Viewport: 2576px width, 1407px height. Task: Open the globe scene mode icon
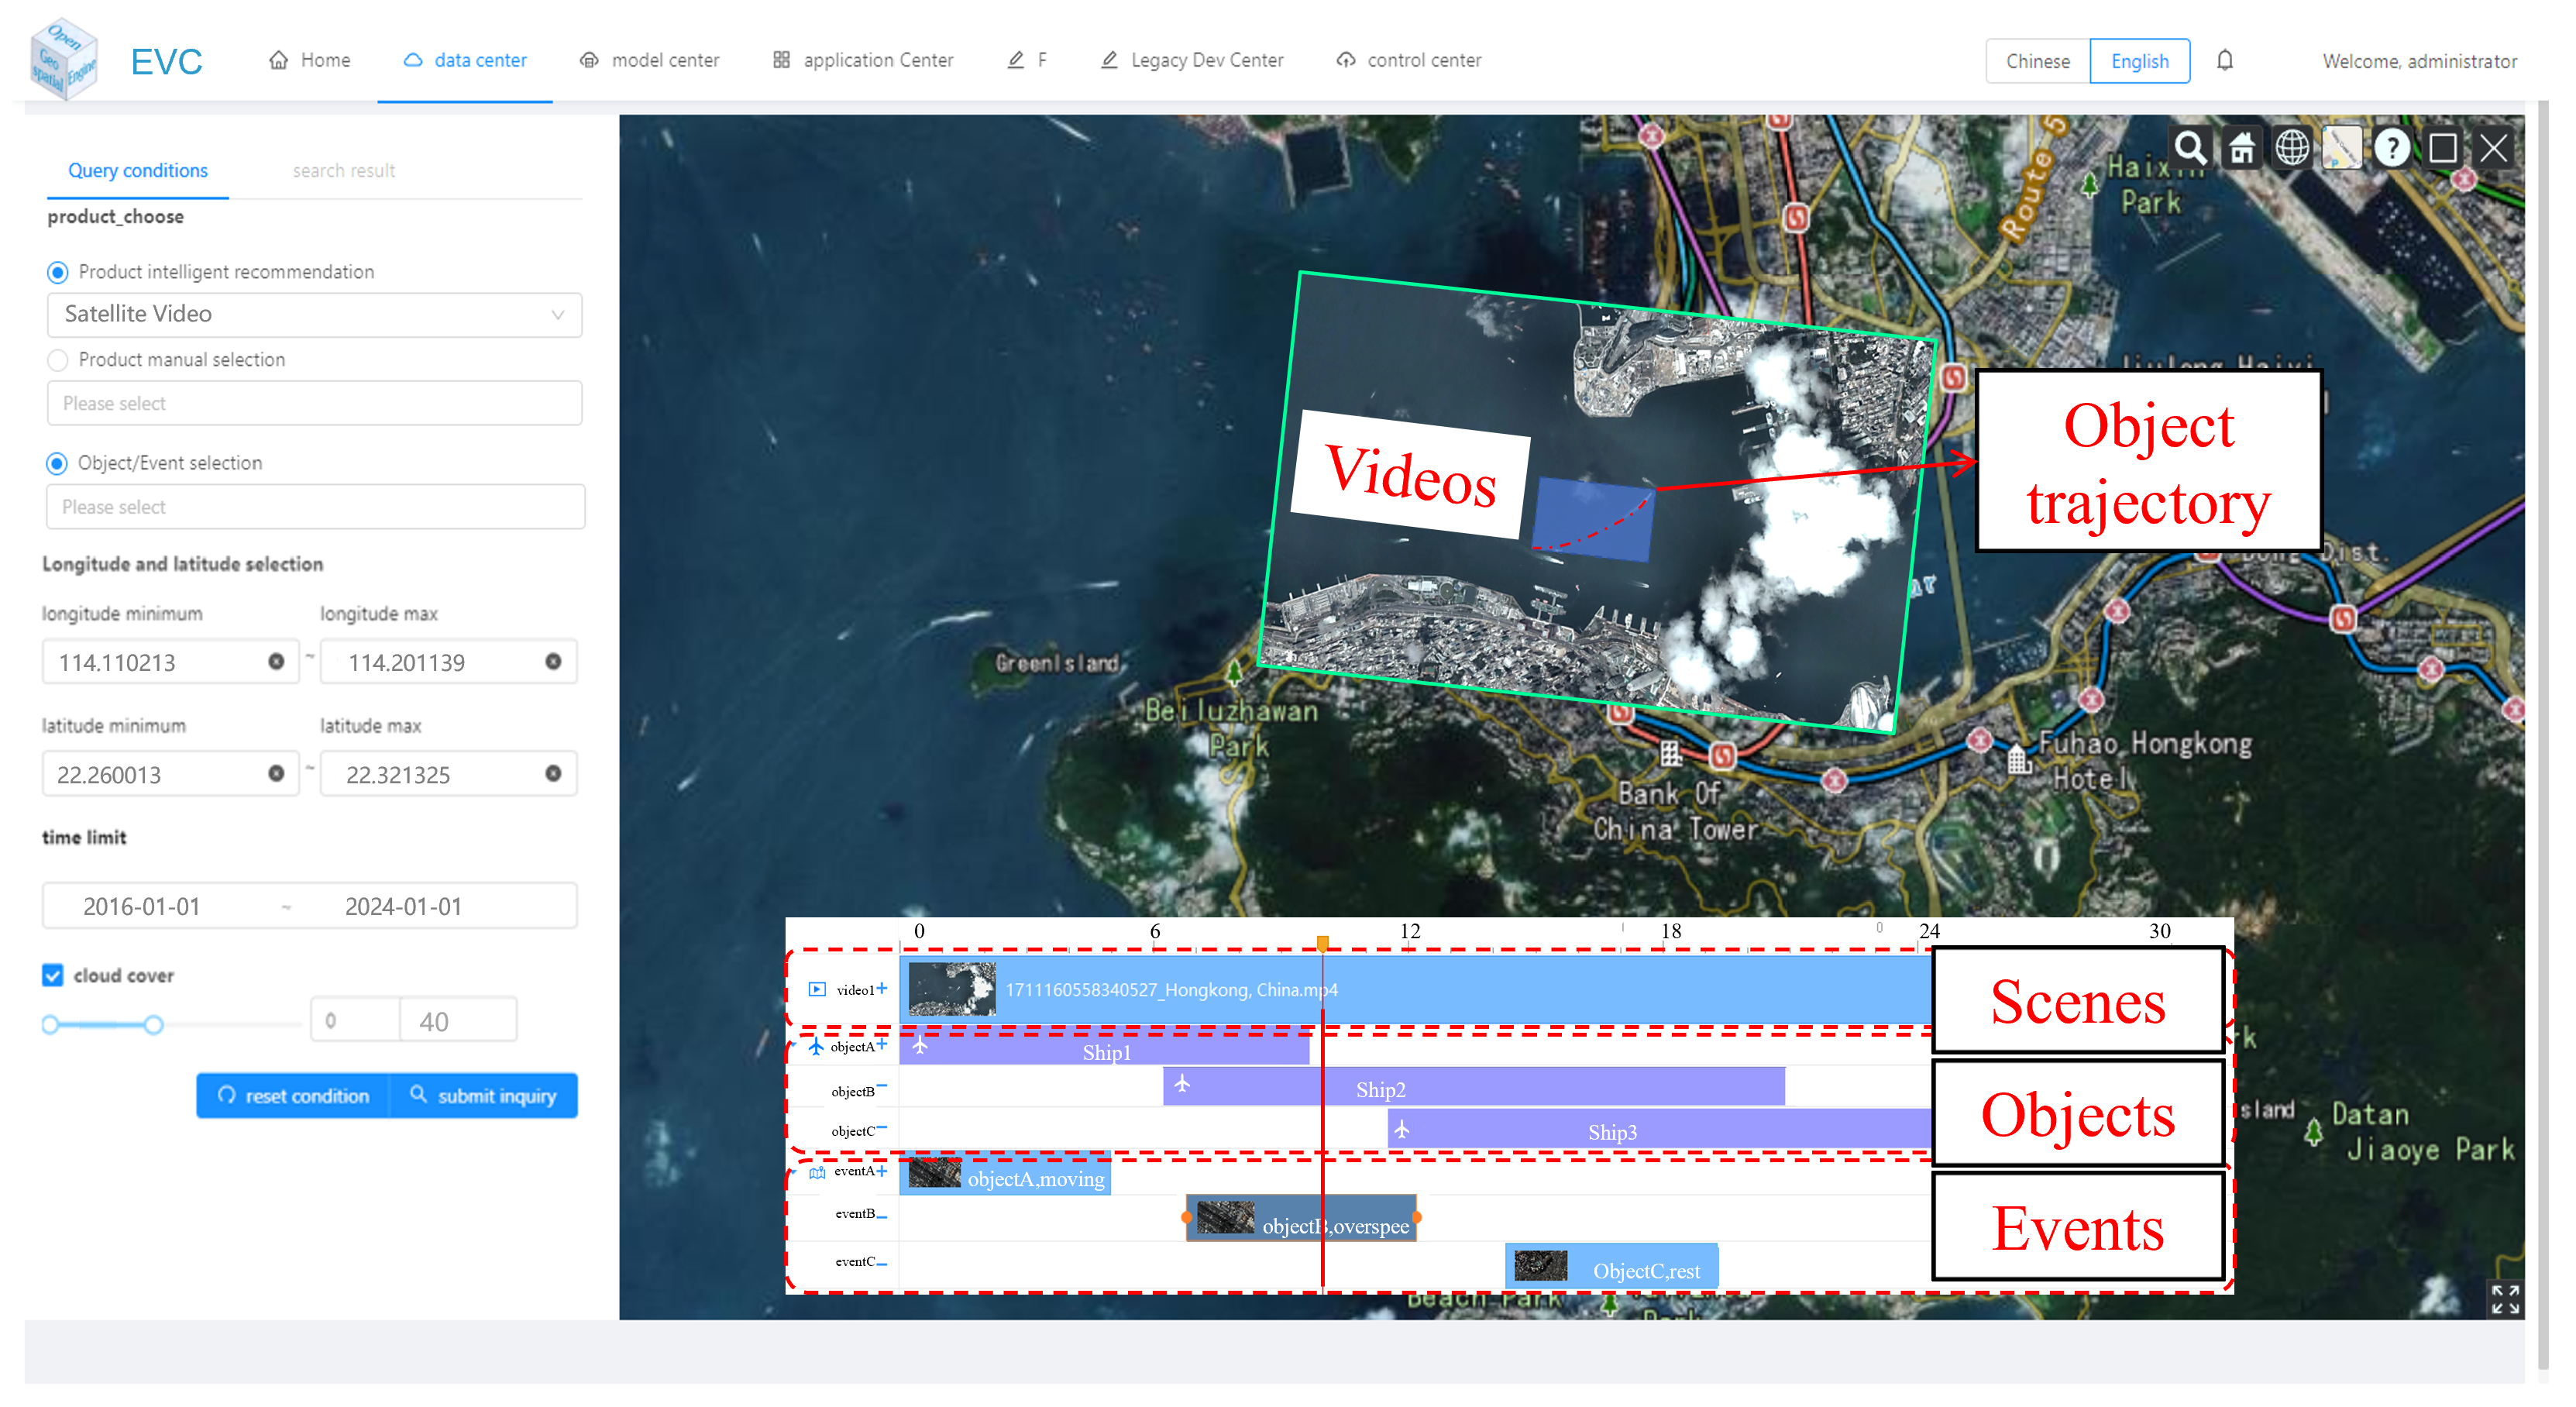pyautogui.click(x=2292, y=149)
